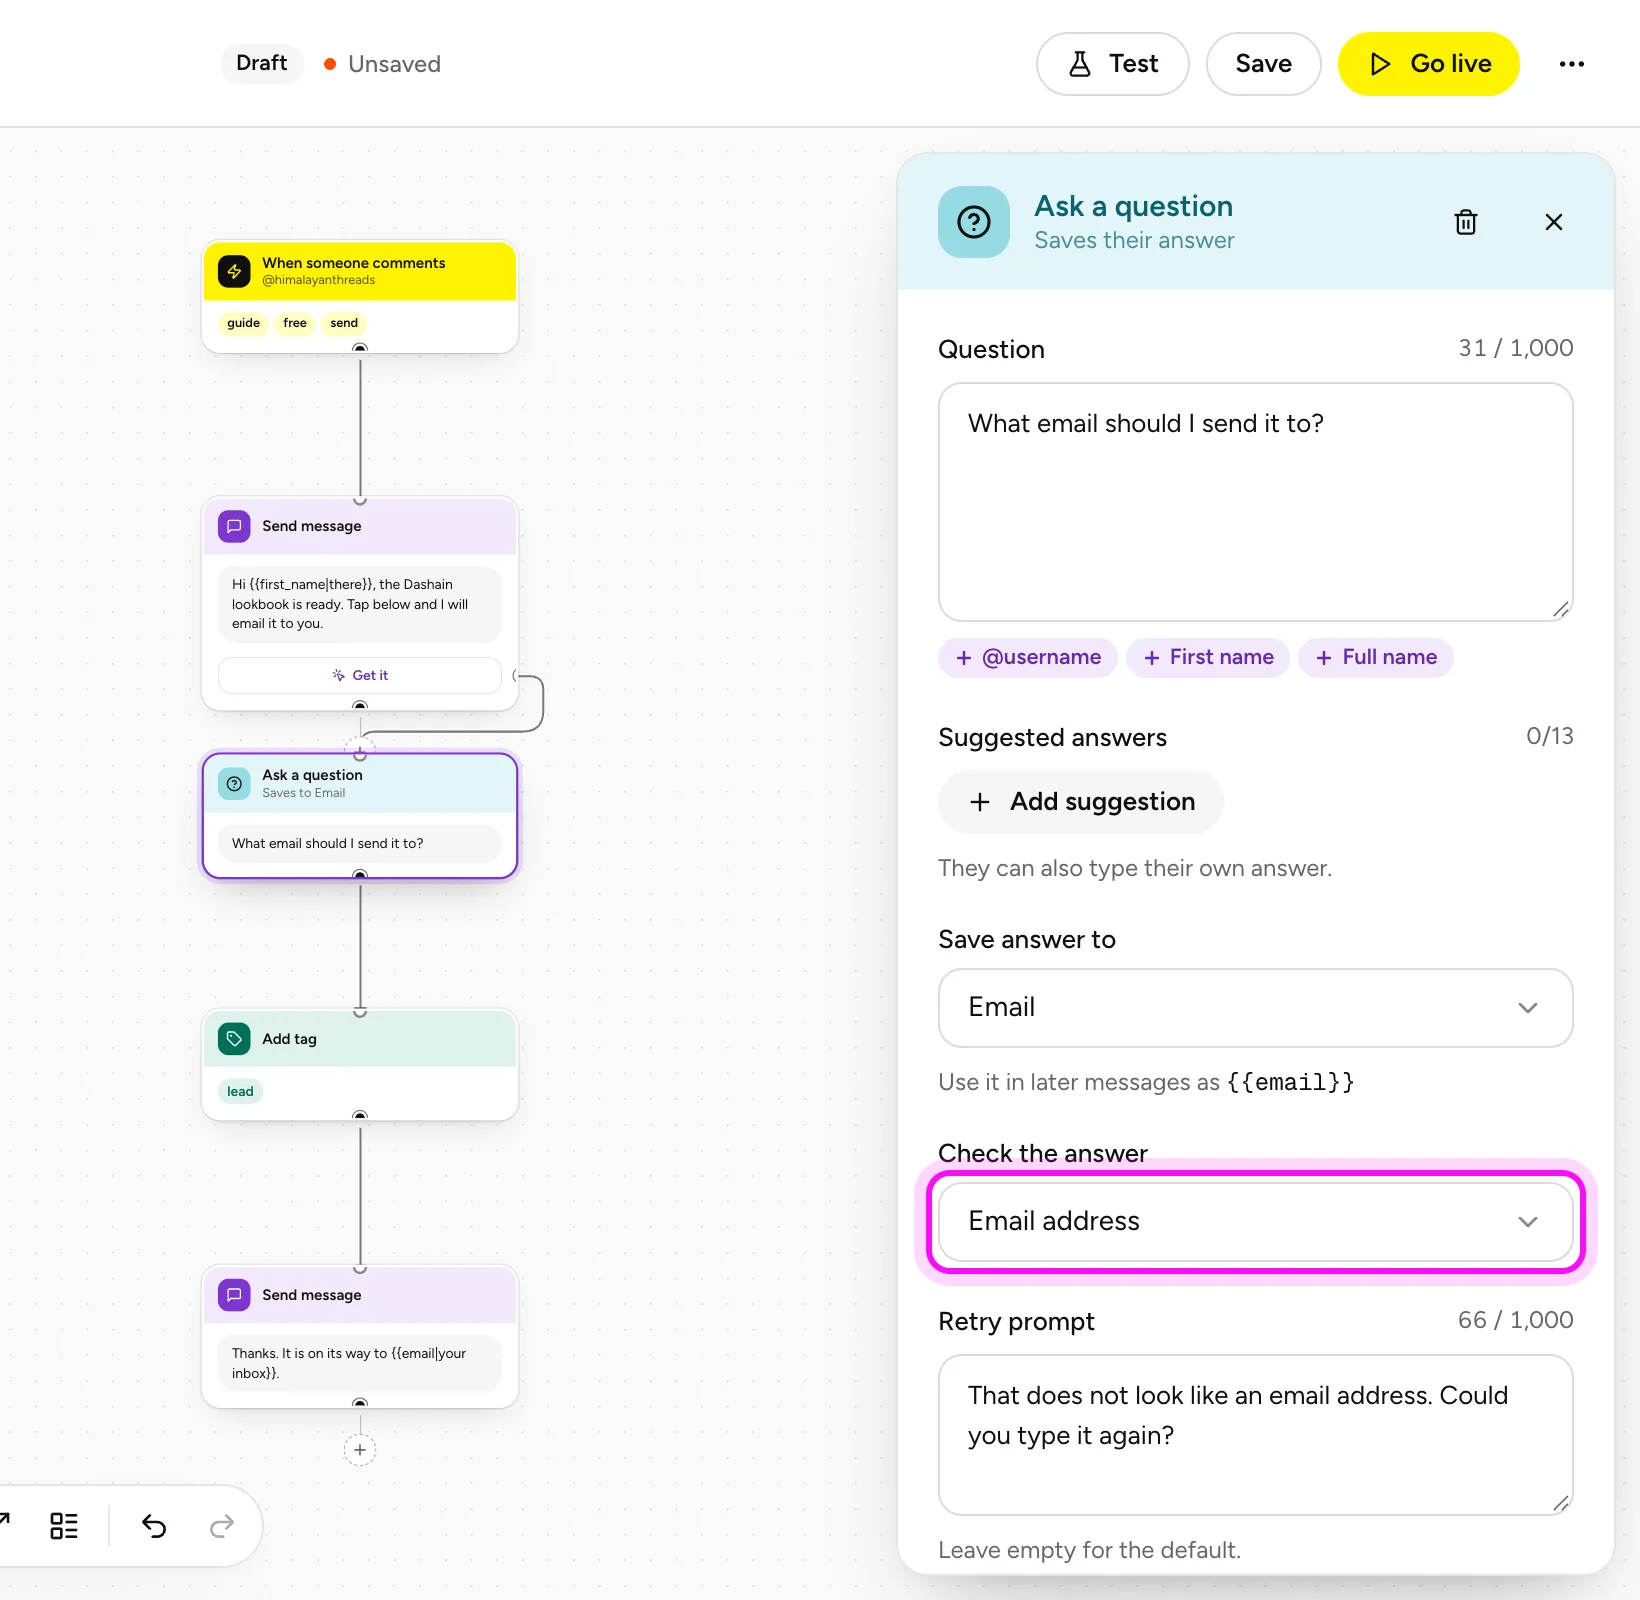Click the Add tag node icon

click(x=234, y=1039)
